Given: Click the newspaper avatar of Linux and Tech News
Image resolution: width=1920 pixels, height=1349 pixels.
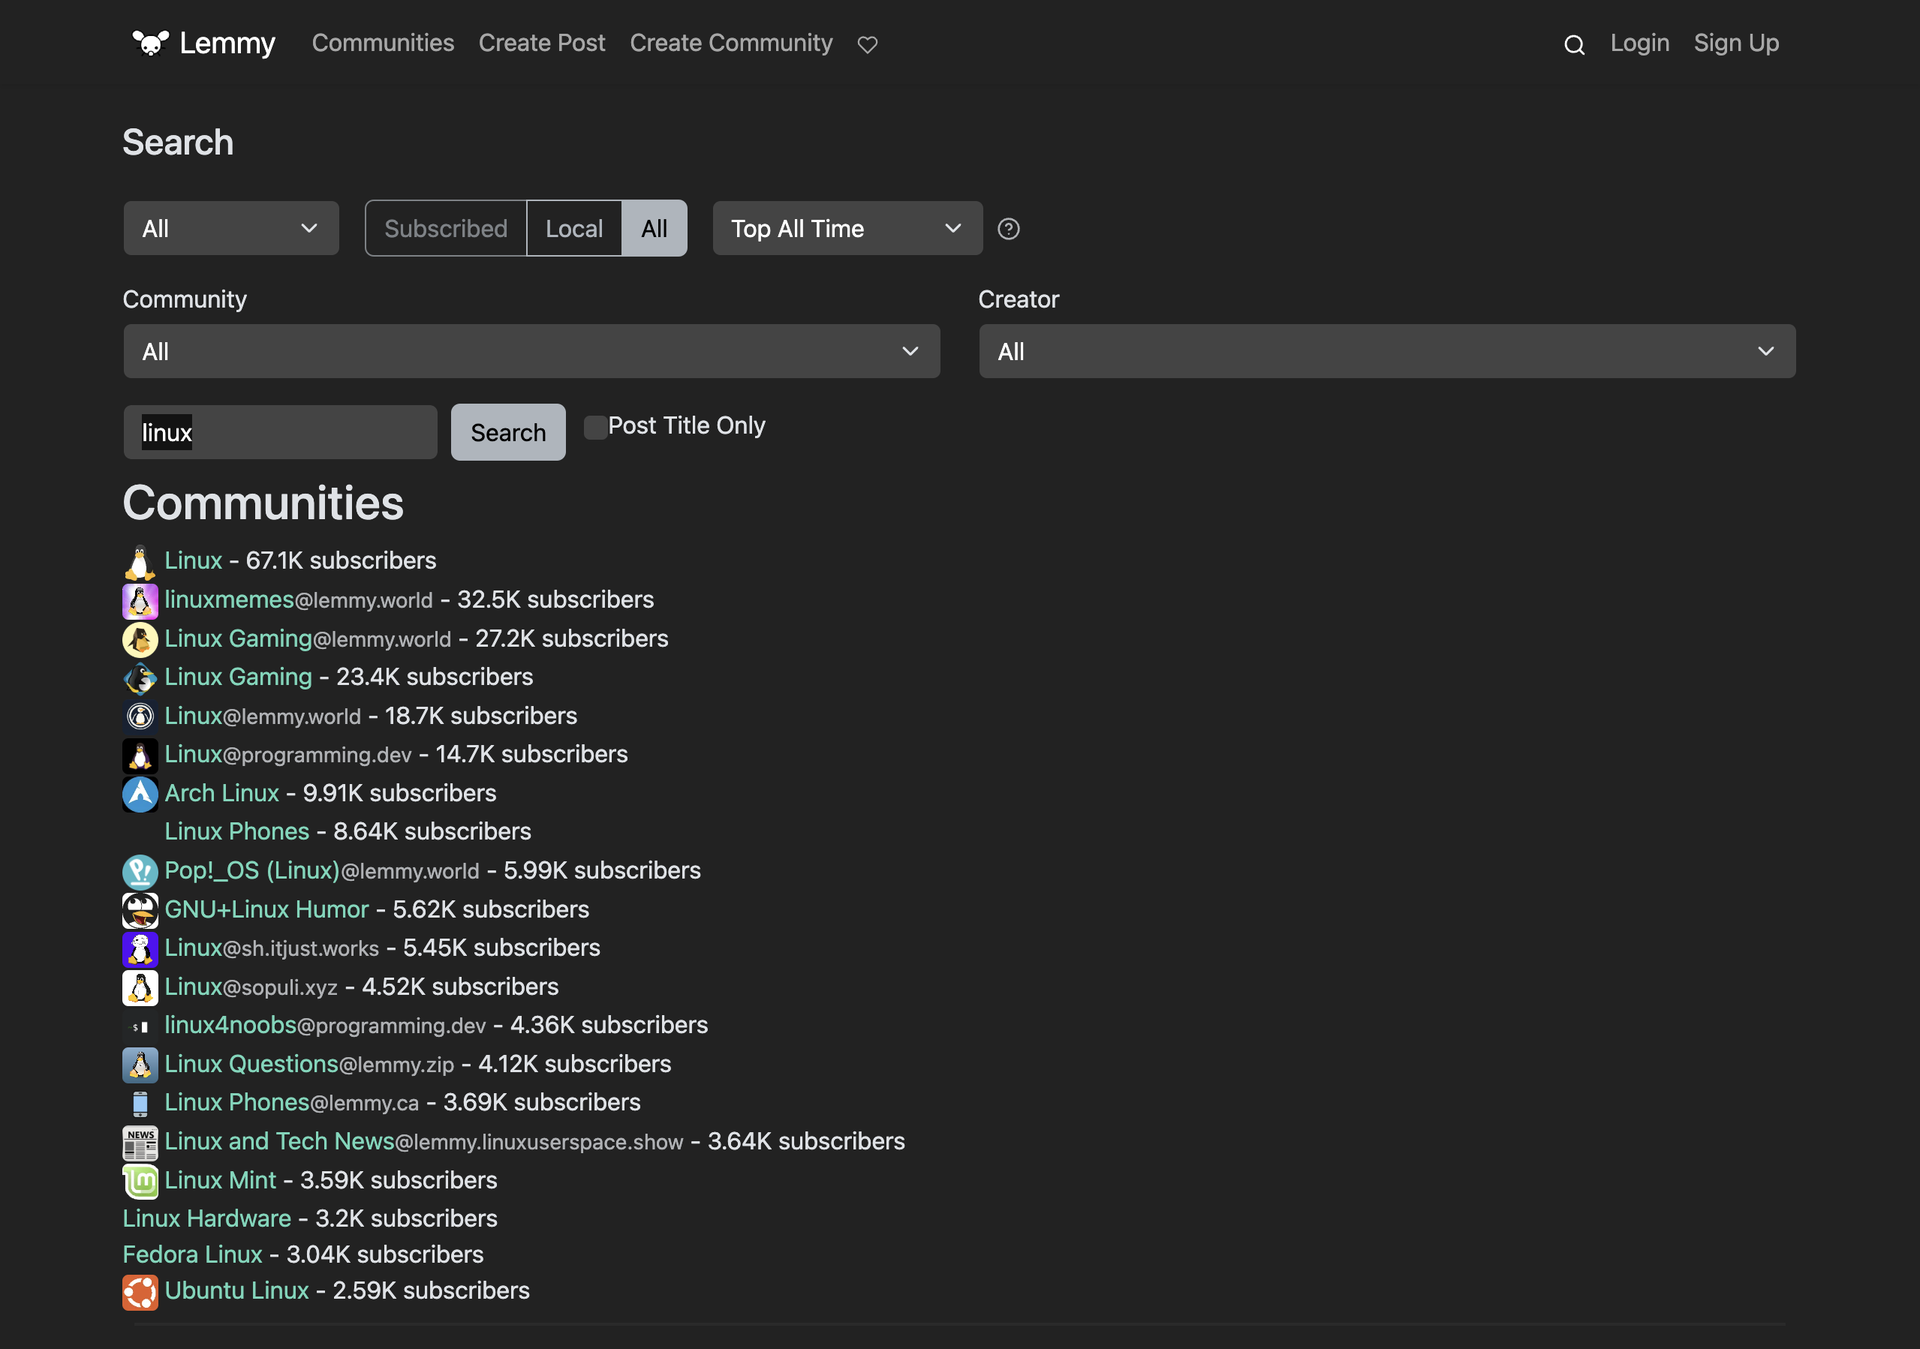Looking at the screenshot, I should click(140, 1143).
